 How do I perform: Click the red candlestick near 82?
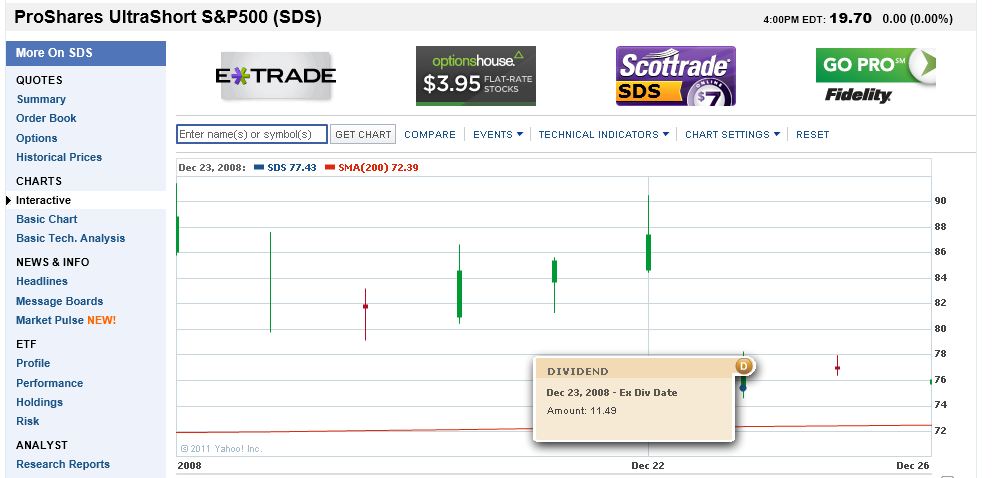[365, 307]
